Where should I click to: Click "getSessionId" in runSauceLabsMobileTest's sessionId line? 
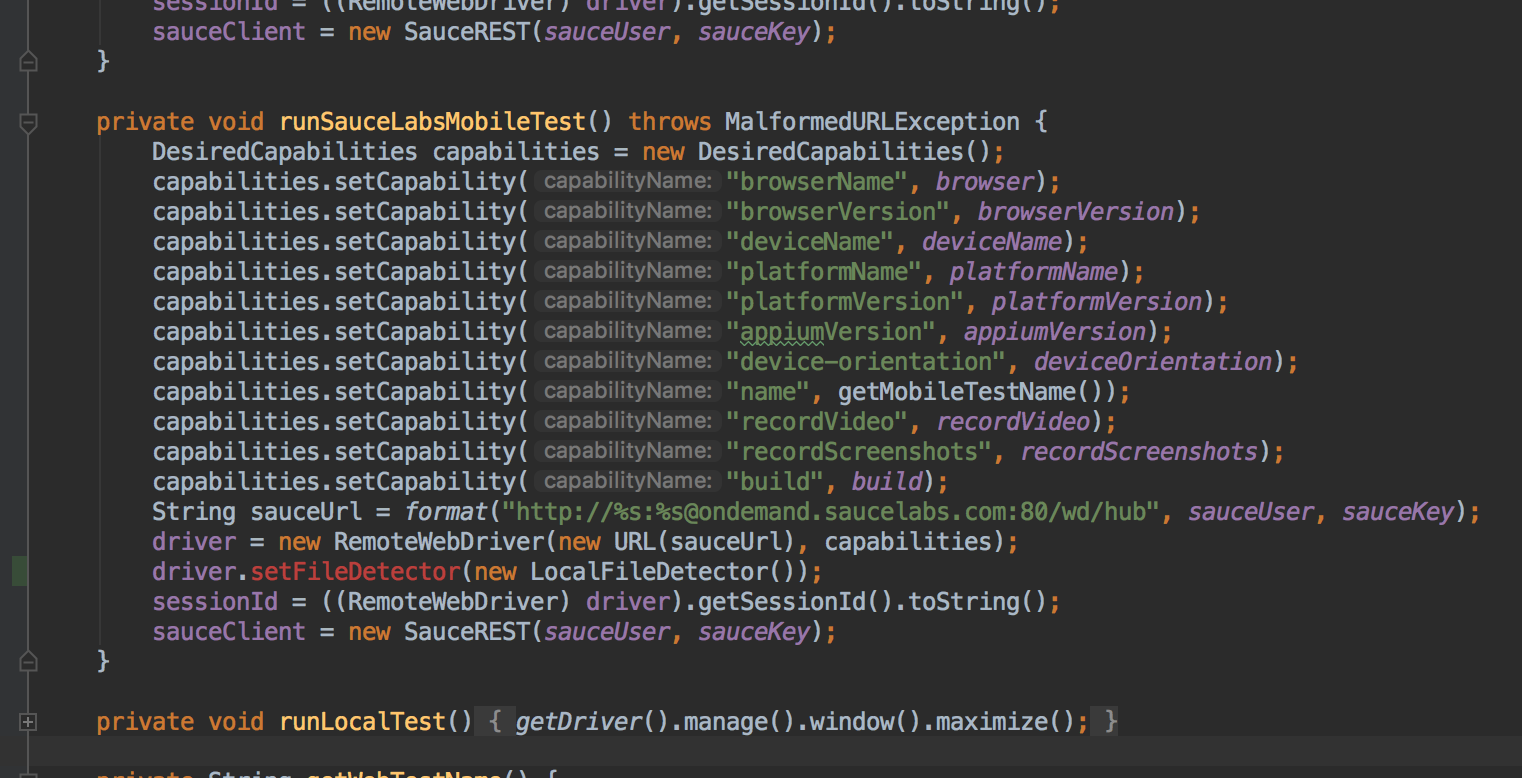point(781,602)
